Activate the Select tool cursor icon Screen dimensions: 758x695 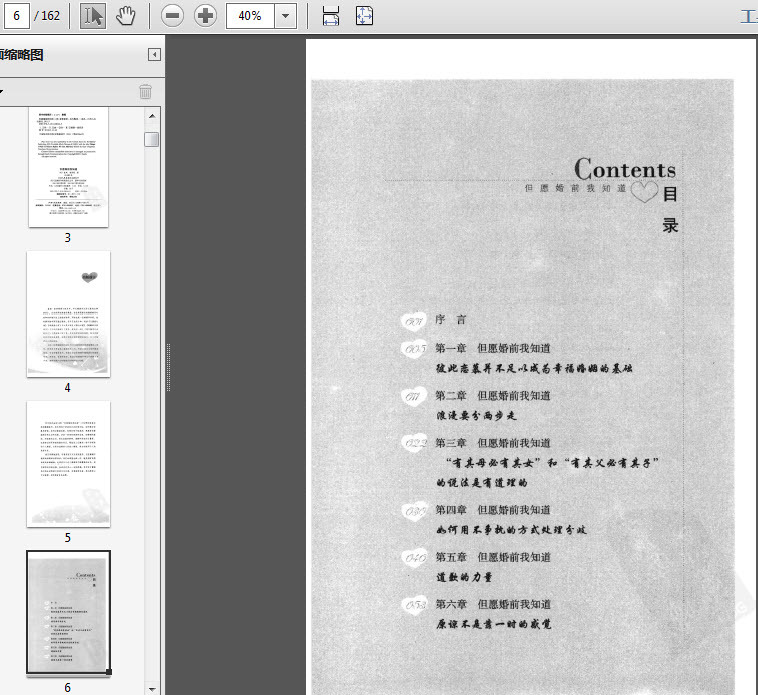tap(93, 16)
